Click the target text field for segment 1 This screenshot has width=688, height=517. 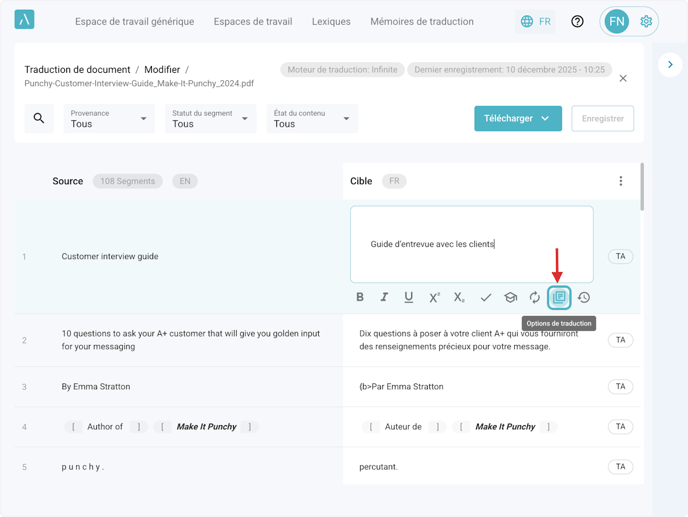coord(471,244)
